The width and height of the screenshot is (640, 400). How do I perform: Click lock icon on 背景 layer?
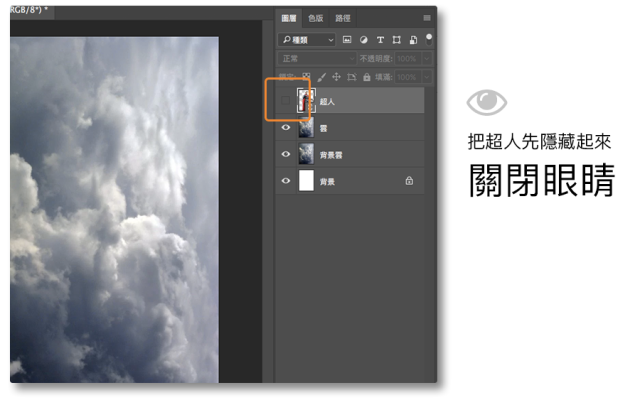coord(408,181)
